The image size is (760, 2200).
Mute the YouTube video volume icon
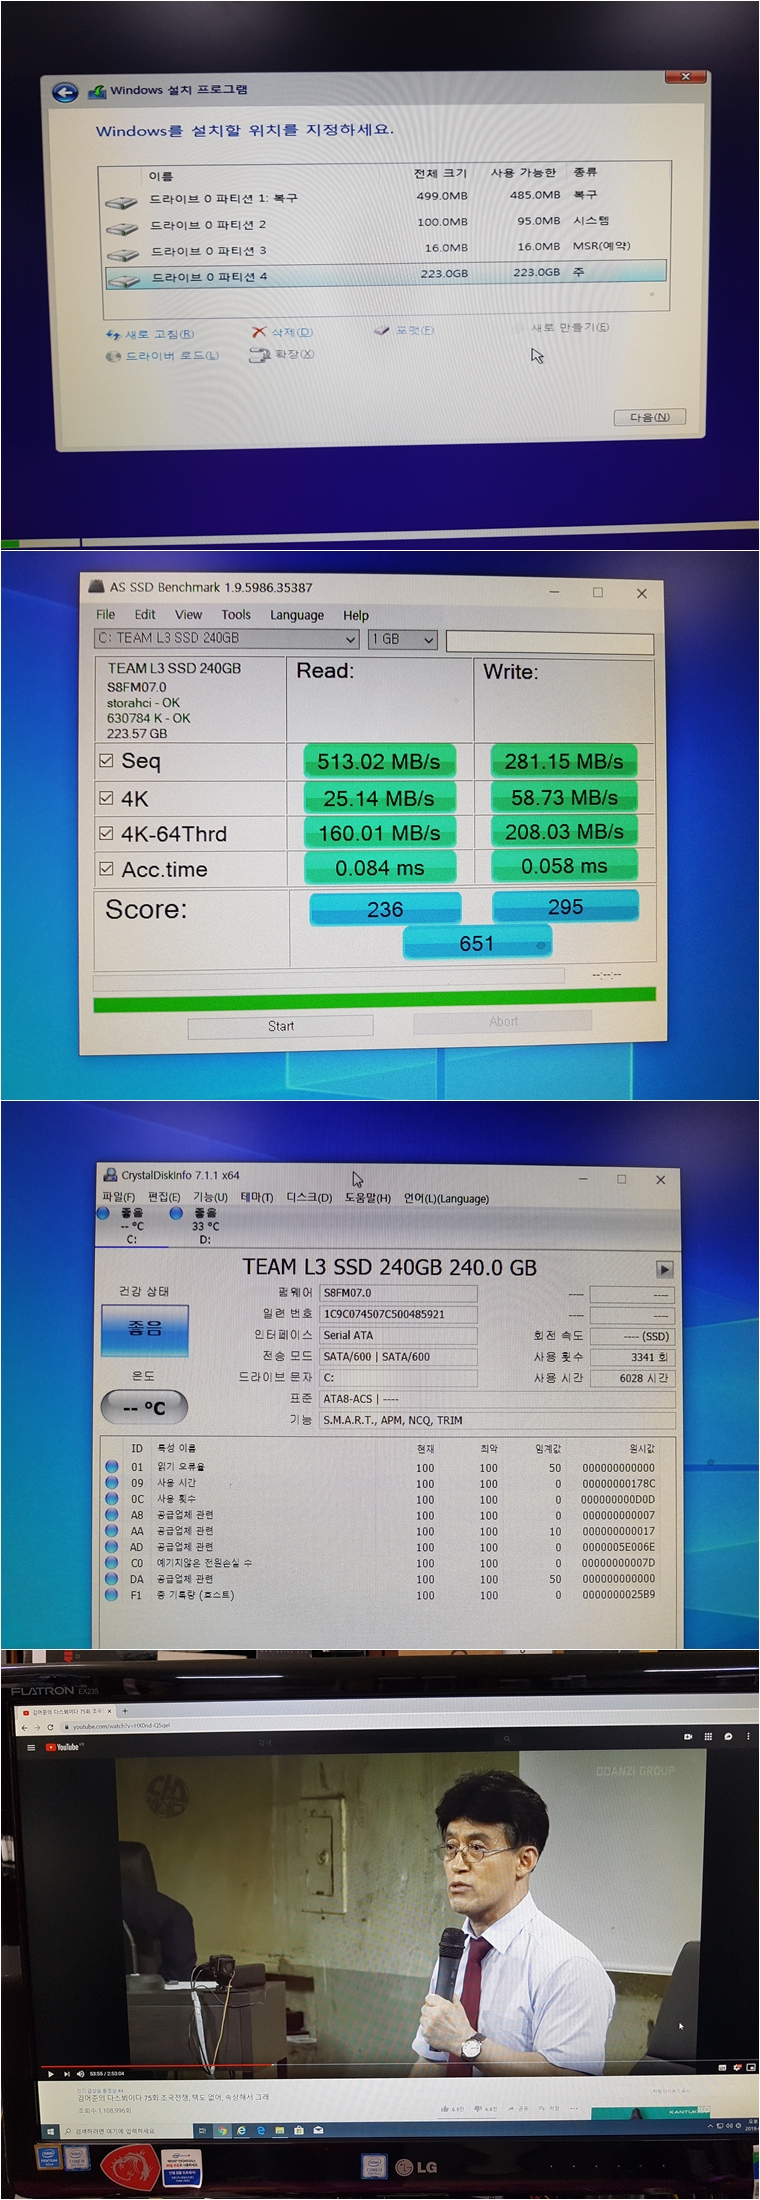(x=79, y=2073)
